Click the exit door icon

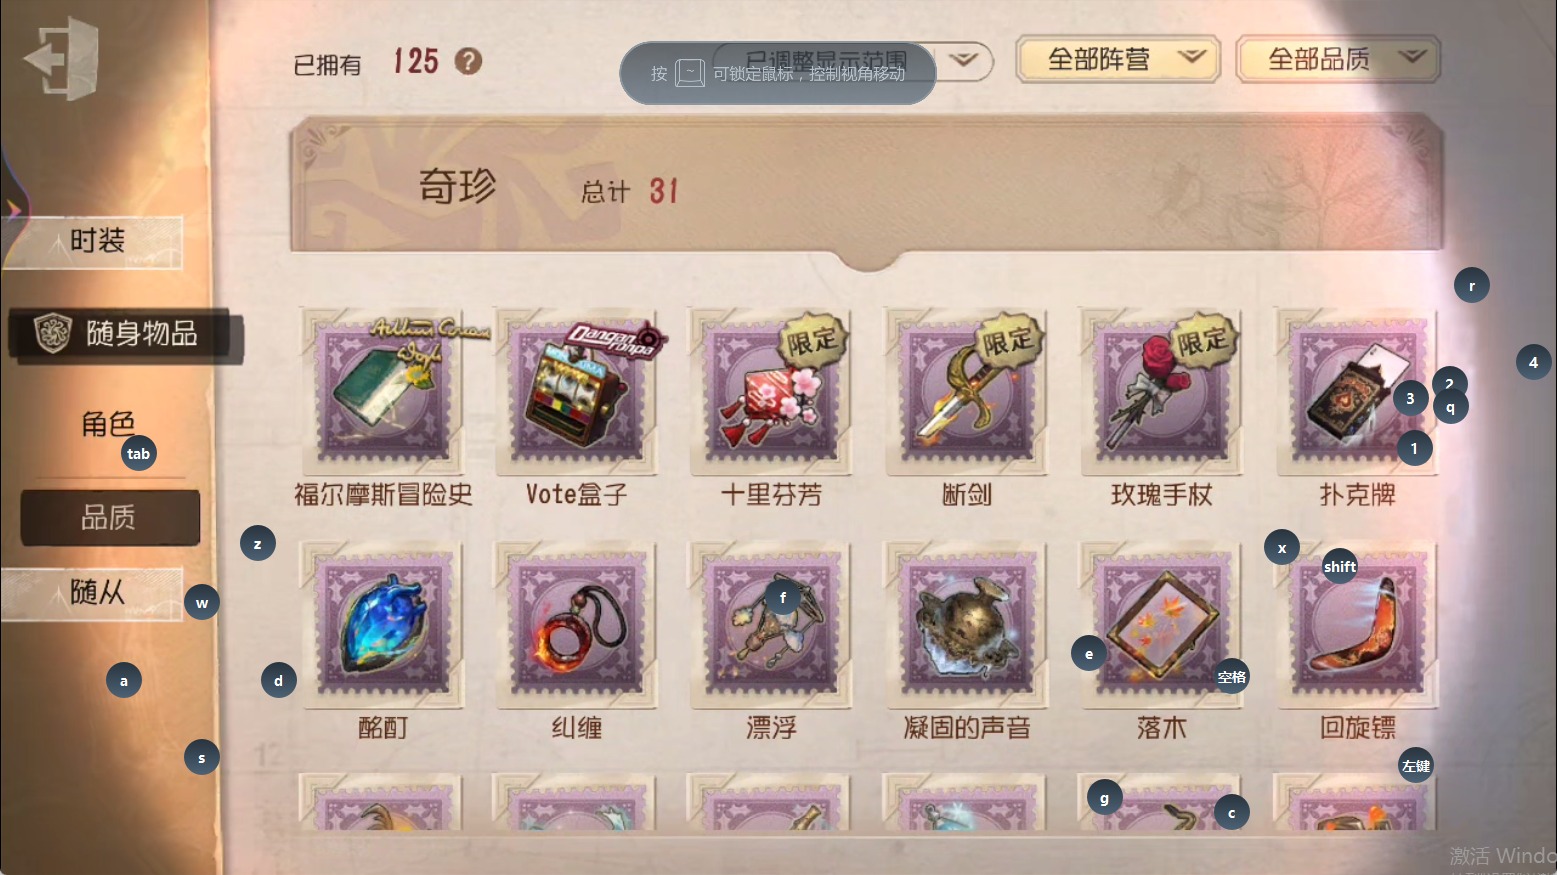coord(62,58)
